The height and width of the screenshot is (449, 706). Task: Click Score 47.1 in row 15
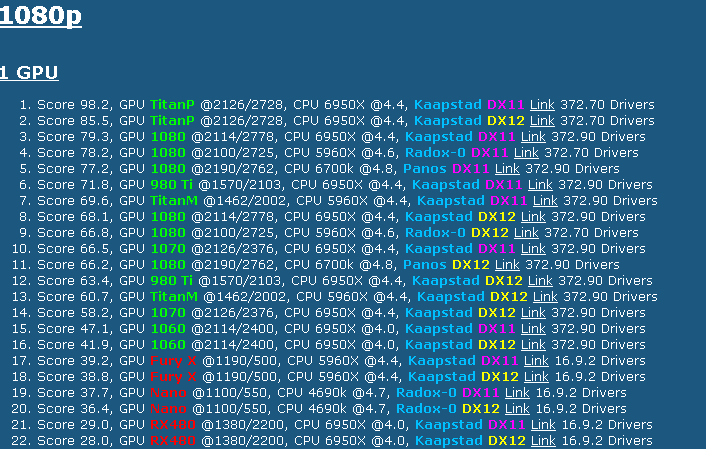click(75, 329)
